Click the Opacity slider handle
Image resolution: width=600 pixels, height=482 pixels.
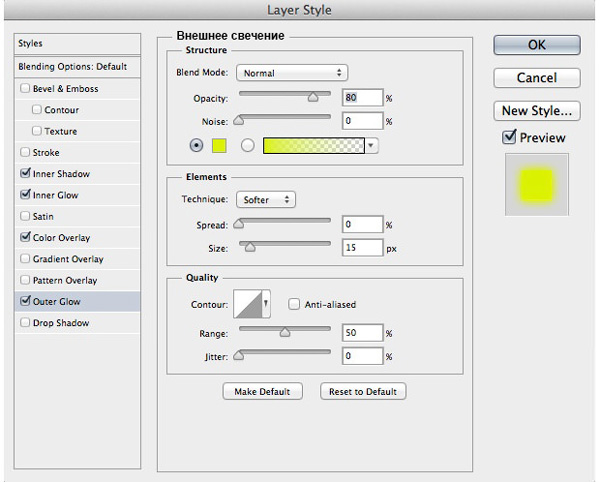313,98
